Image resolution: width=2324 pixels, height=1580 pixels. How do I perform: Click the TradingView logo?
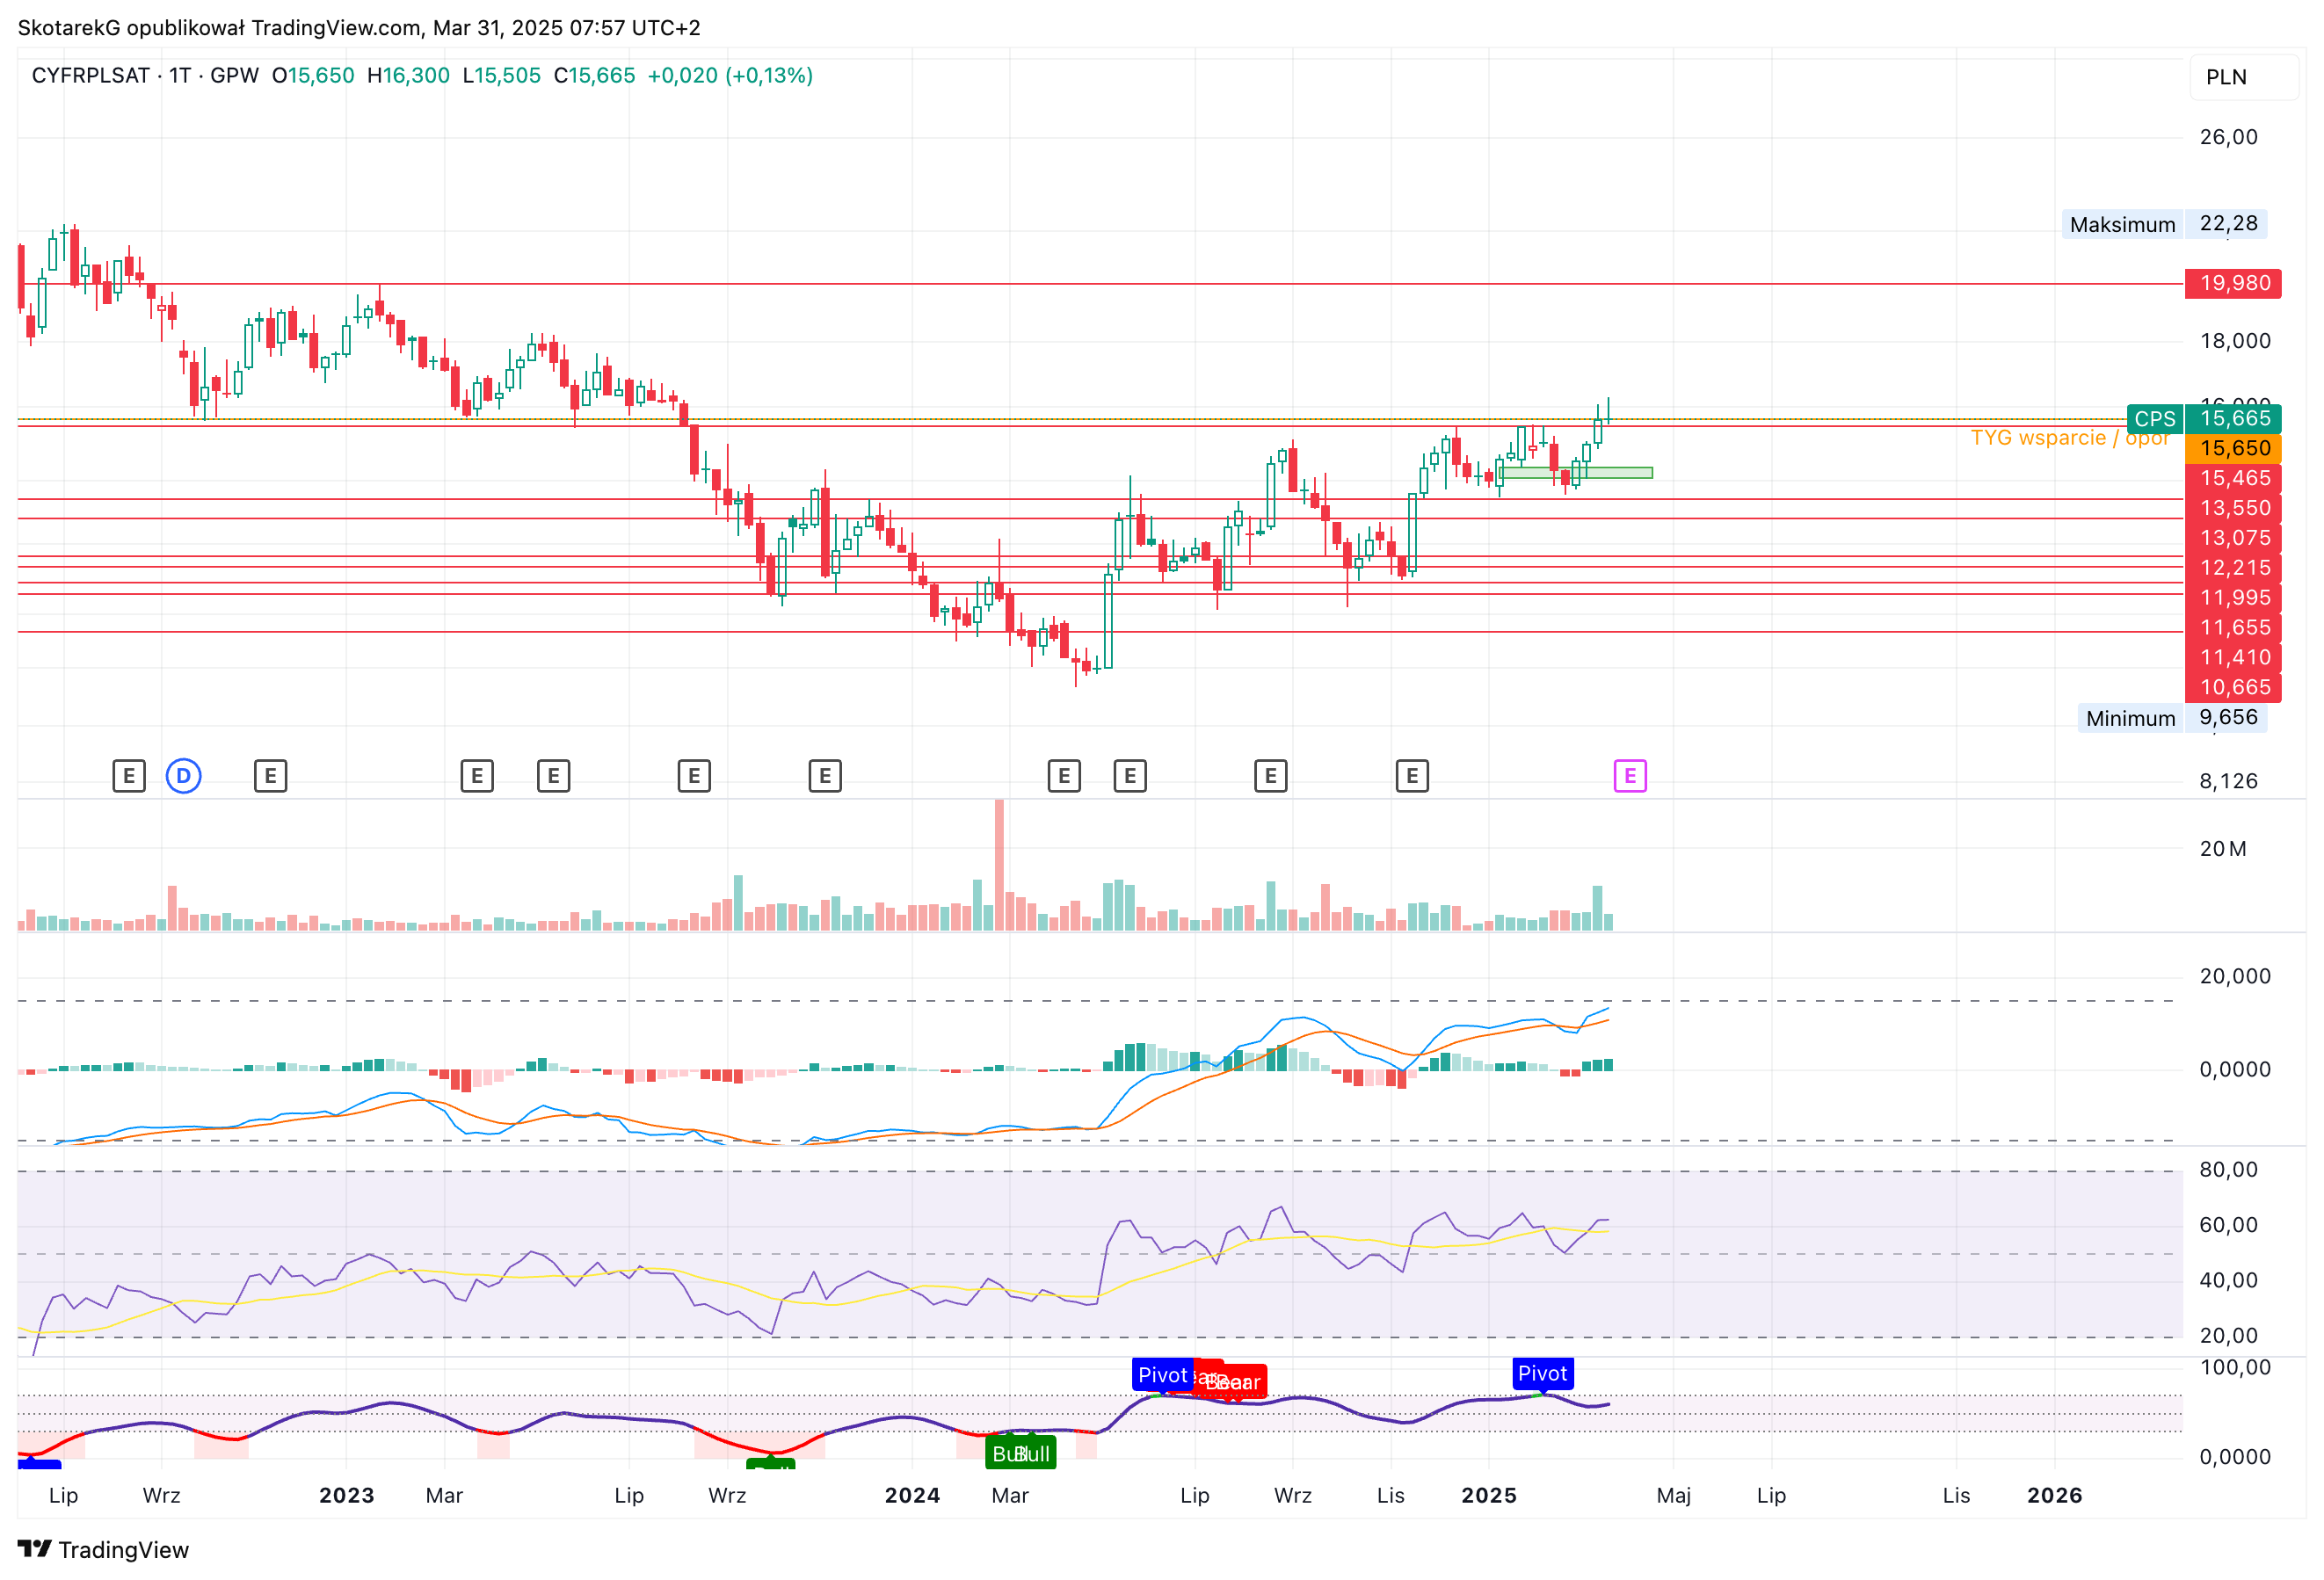coord(35,1549)
